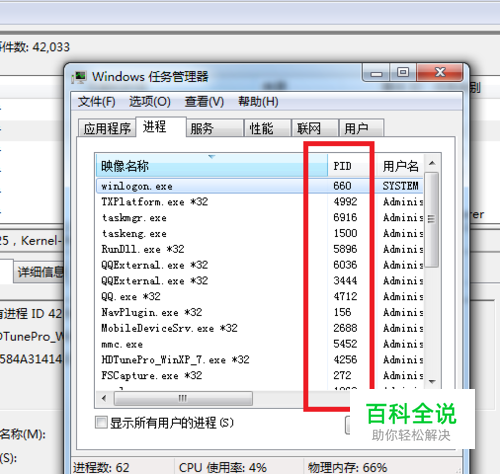Click PID value 5452
Image resolution: width=500 pixels, height=474 pixels.
[345, 344]
